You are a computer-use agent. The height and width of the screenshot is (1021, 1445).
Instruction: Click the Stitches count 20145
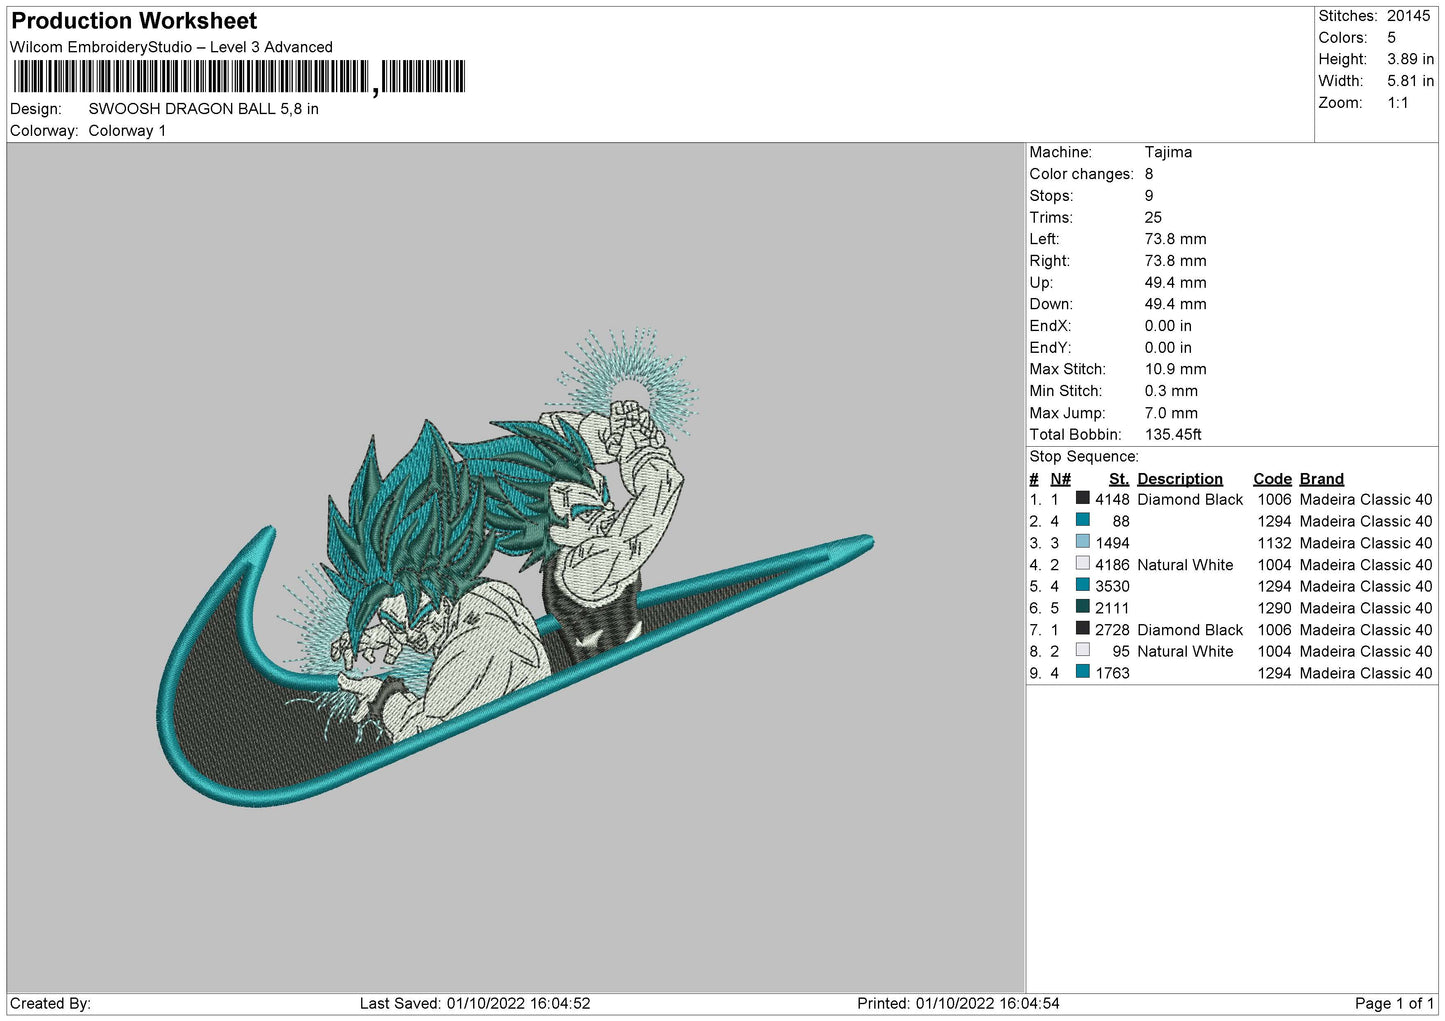click(x=1408, y=16)
